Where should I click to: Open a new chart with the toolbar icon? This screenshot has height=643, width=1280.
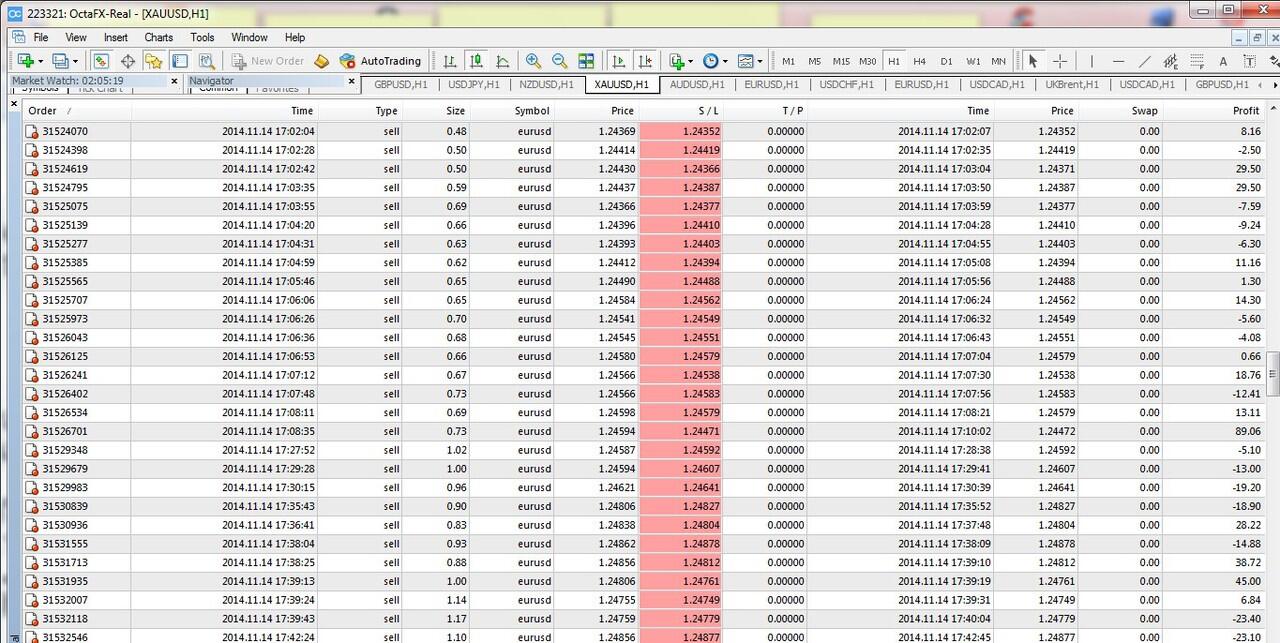coord(25,61)
